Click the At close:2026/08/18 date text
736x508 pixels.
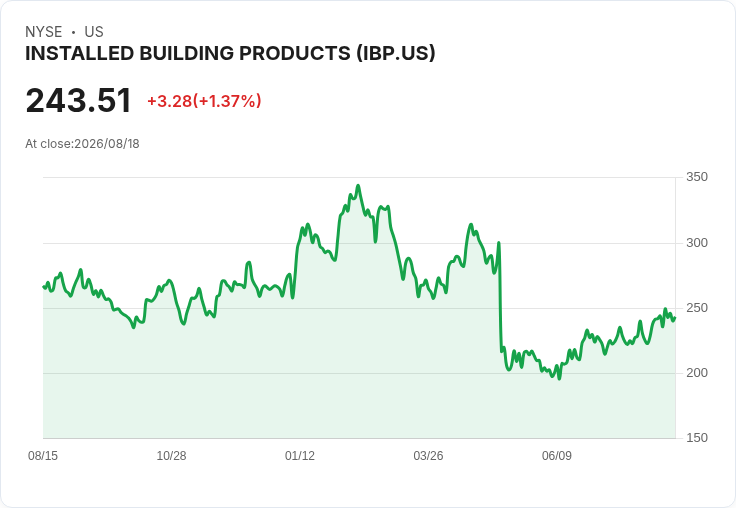pyautogui.click(x=82, y=144)
